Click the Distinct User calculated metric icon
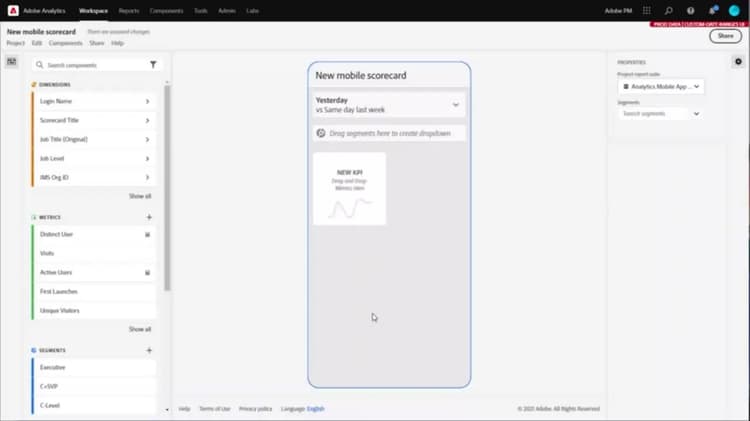The height and width of the screenshot is (421, 750). coord(147,234)
